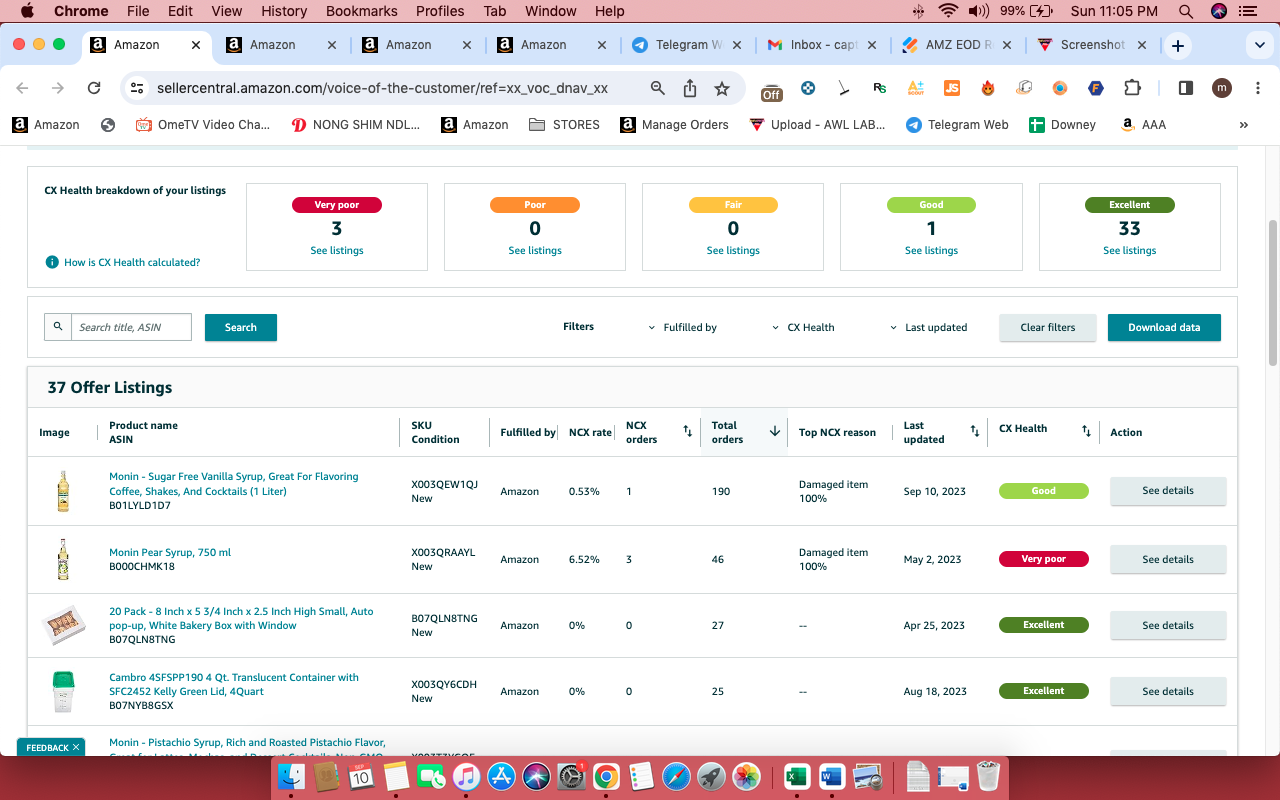Open the 'STORES' bookmark folder
This screenshot has height=800, width=1280.
click(x=564, y=125)
